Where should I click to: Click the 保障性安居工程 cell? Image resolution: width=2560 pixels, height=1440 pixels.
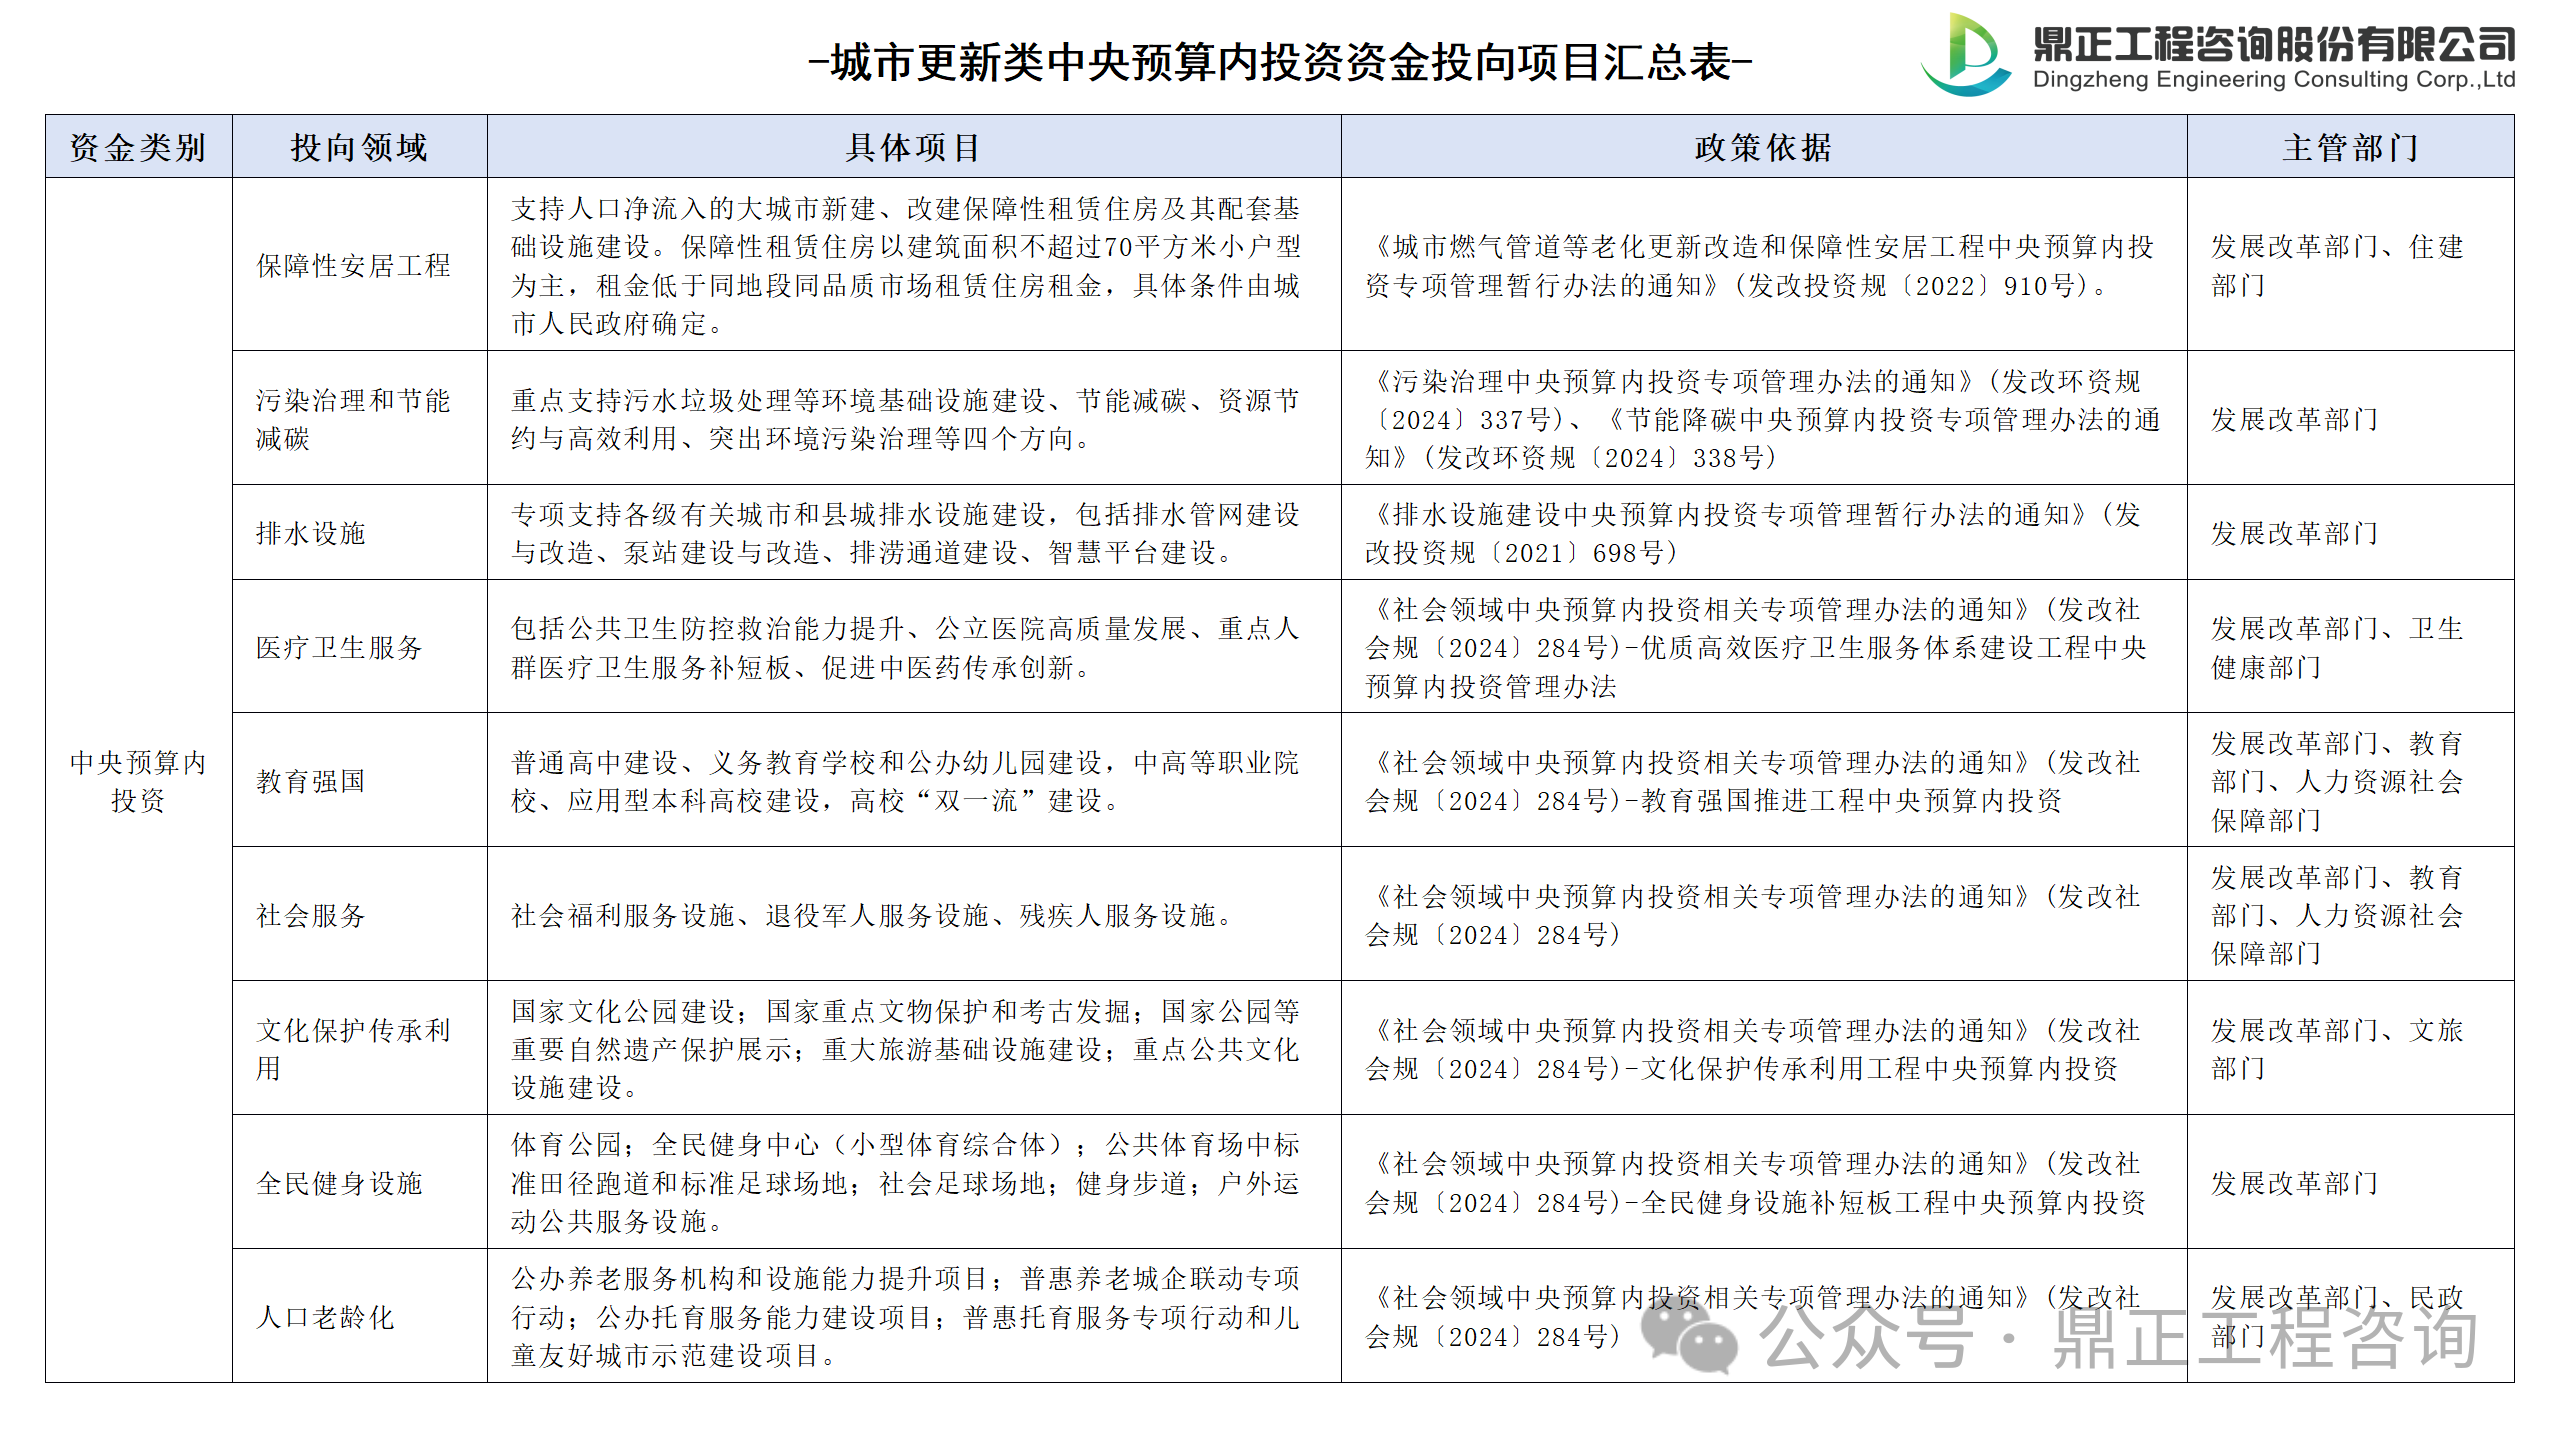(x=353, y=266)
